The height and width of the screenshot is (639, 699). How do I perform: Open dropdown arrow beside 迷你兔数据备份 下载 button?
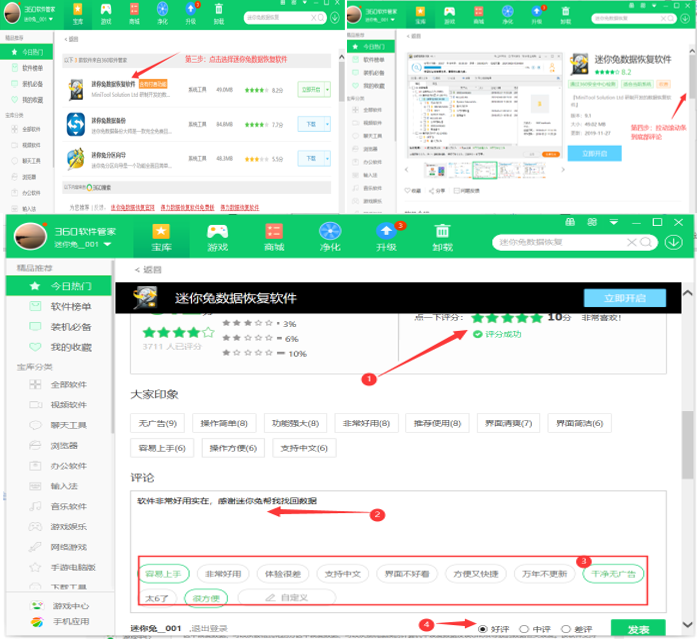pos(327,124)
